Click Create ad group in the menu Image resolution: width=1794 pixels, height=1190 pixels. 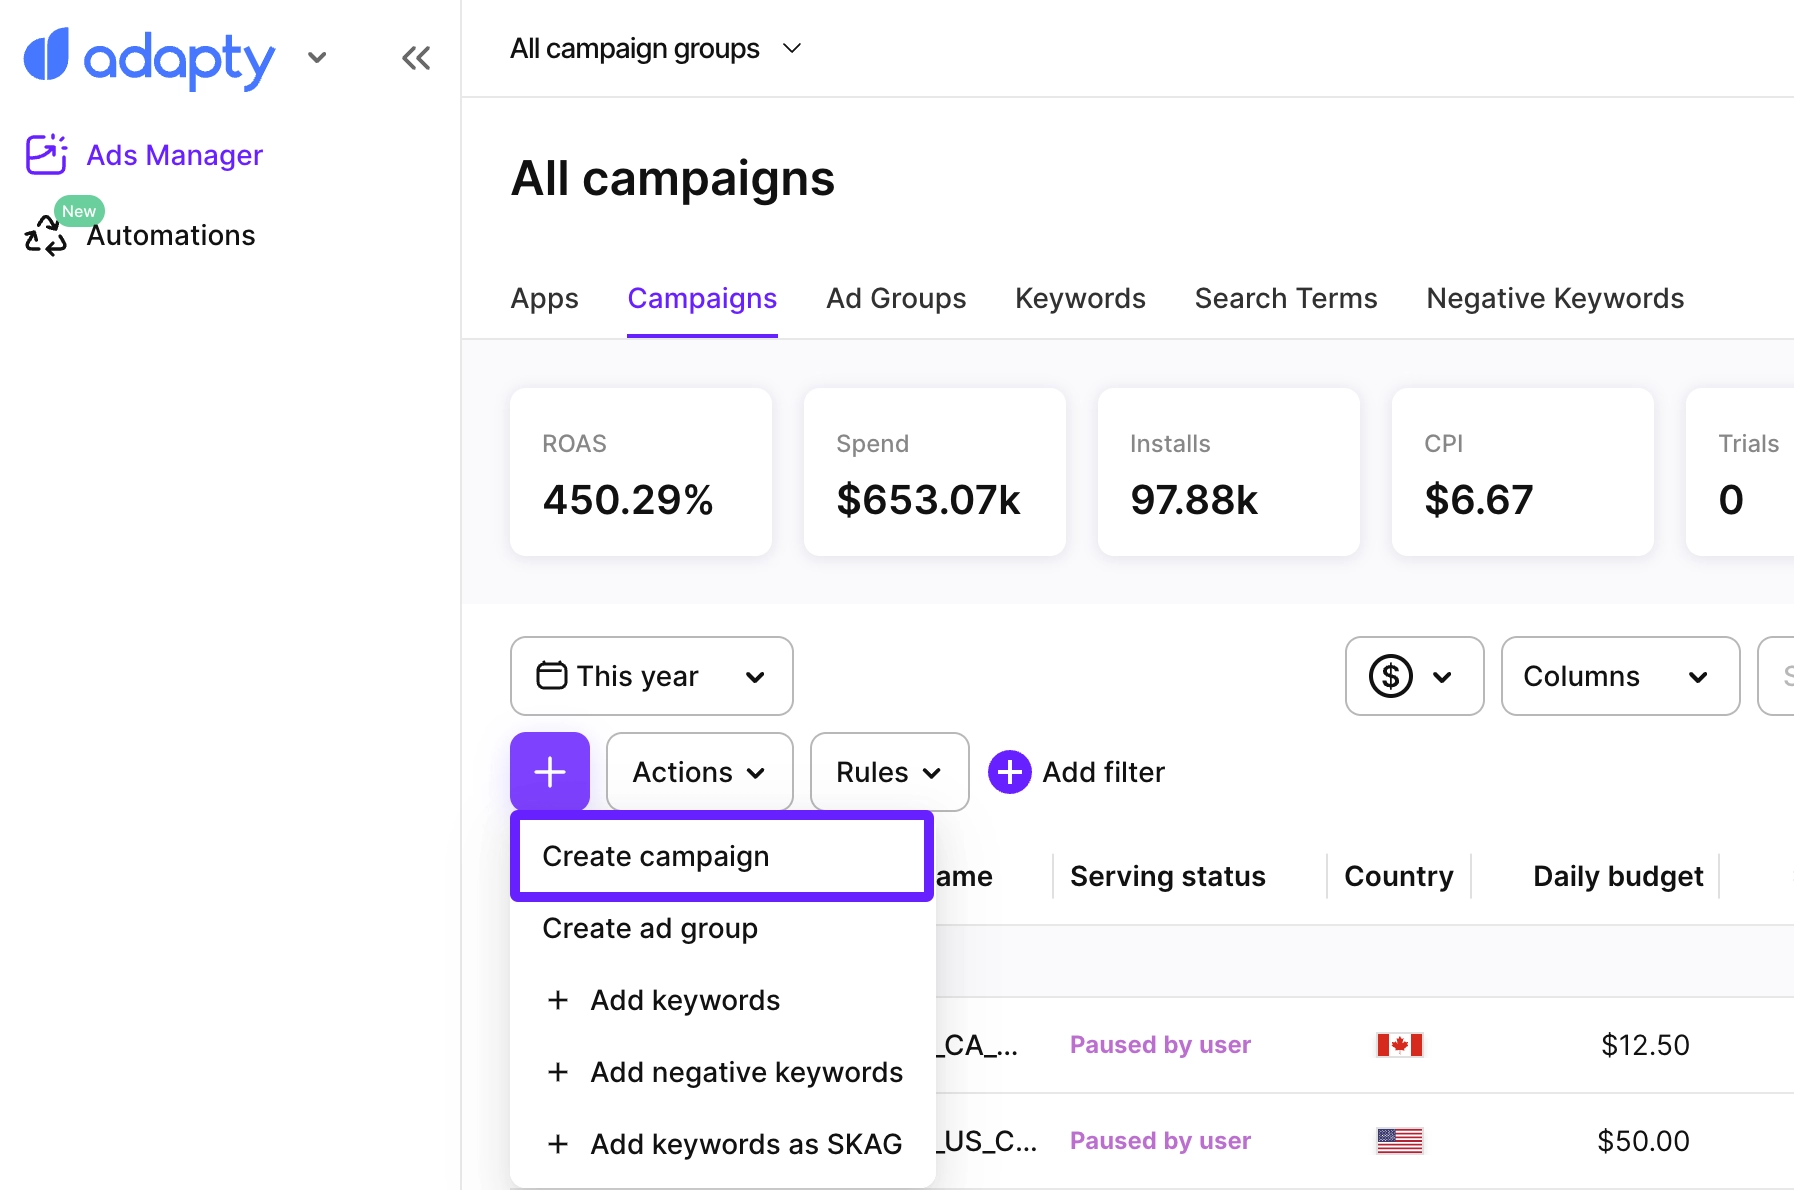(x=649, y=928)
